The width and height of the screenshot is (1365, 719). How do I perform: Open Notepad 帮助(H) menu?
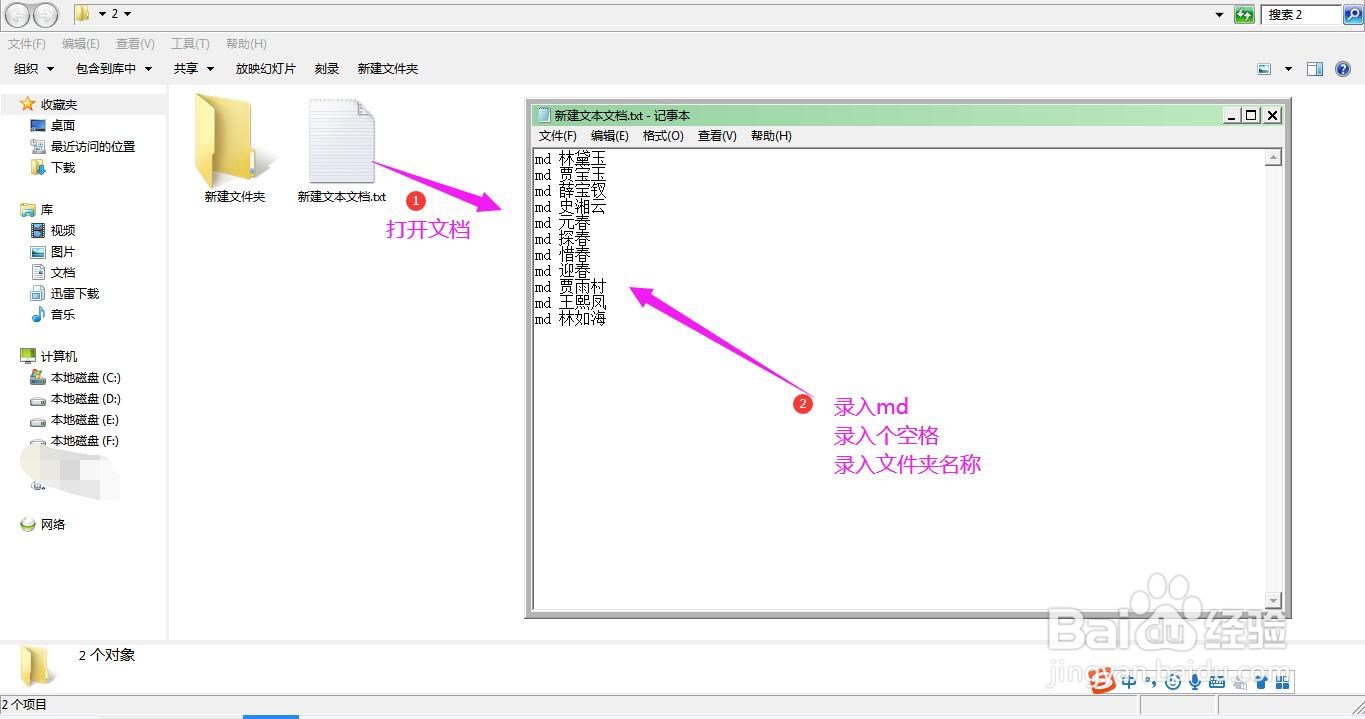click(x=771, y=136)
